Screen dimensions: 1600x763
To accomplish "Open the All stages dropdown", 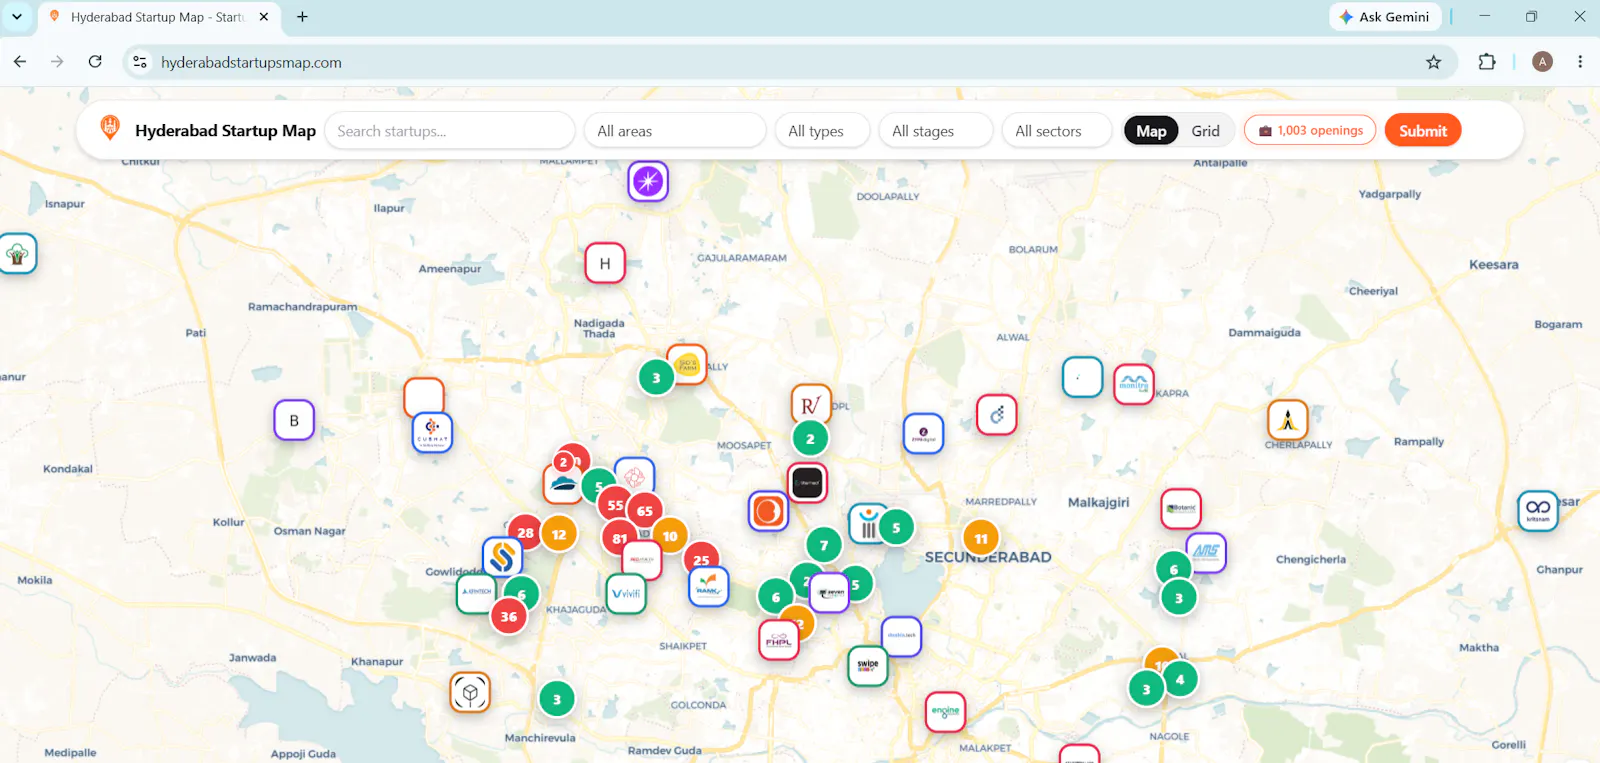I will point(936,130).
